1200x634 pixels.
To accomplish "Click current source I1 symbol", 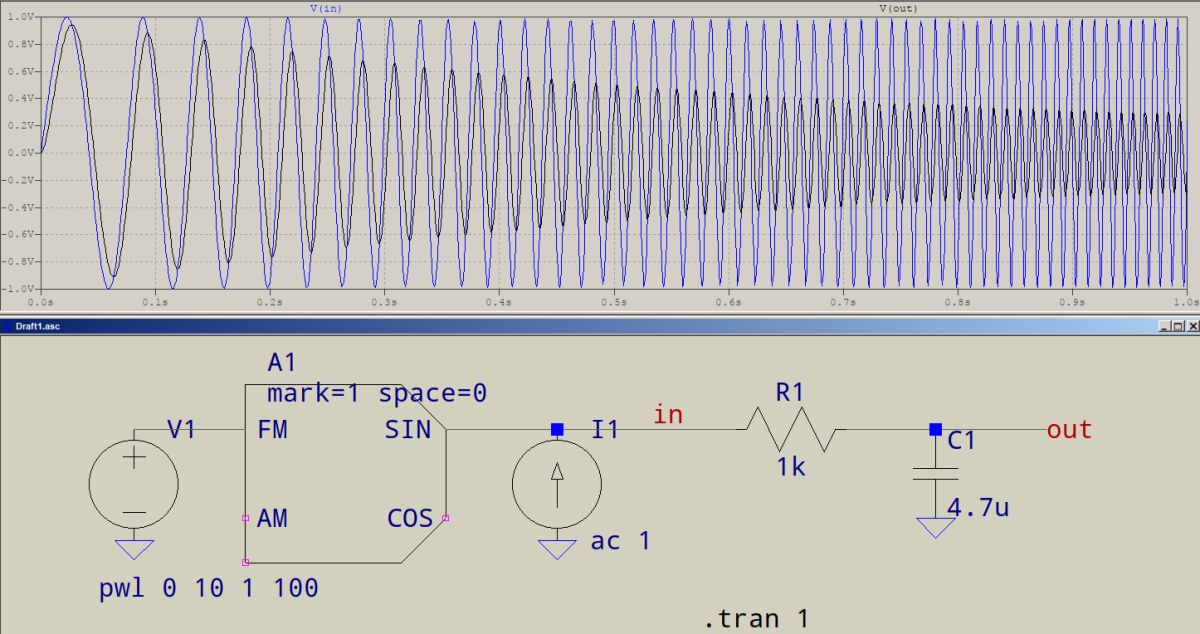I will 557,486.
